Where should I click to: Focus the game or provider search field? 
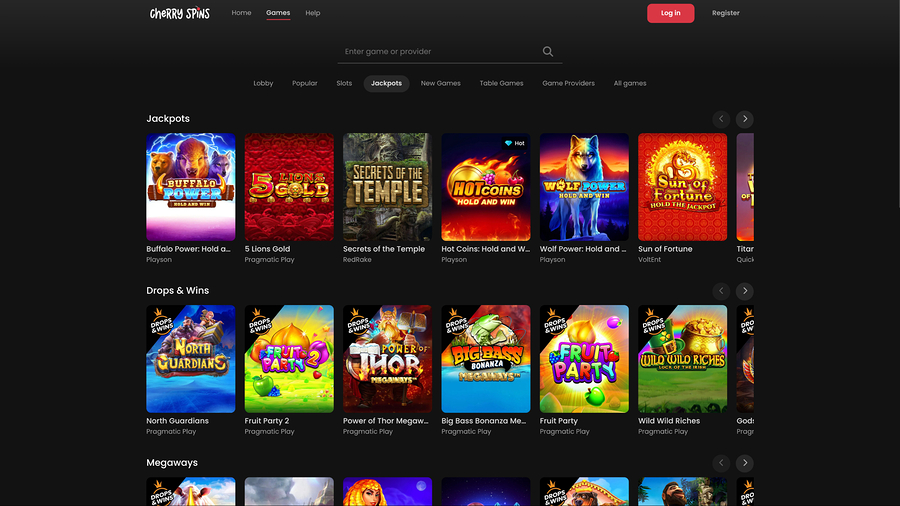tap(440, 52)
